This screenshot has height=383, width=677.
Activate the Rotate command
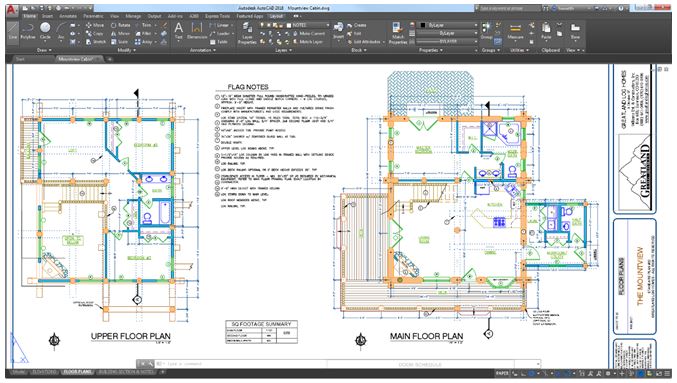click(120, 25)
